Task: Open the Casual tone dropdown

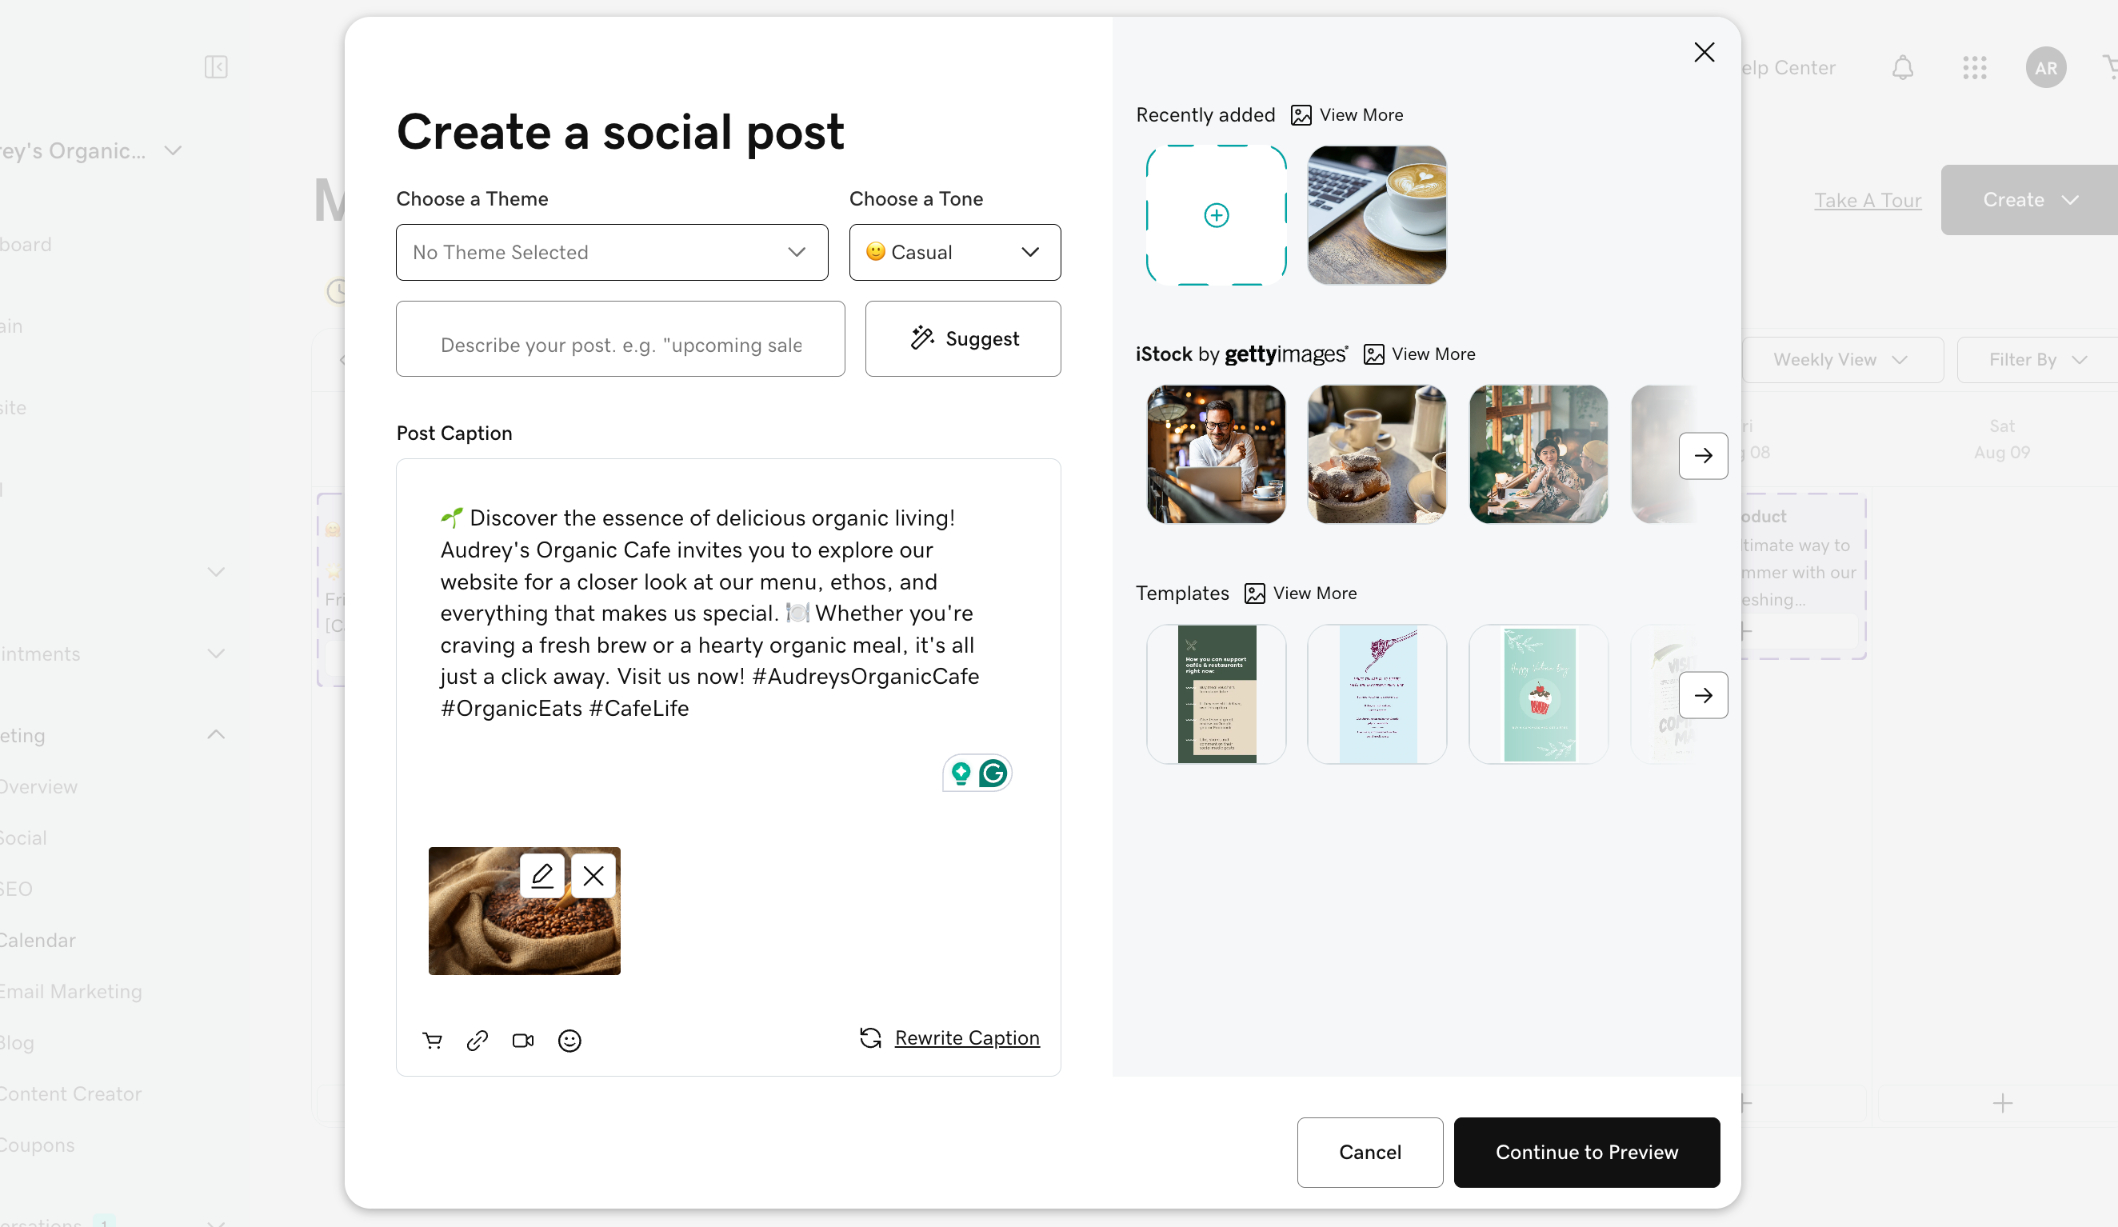Action: 955,252
